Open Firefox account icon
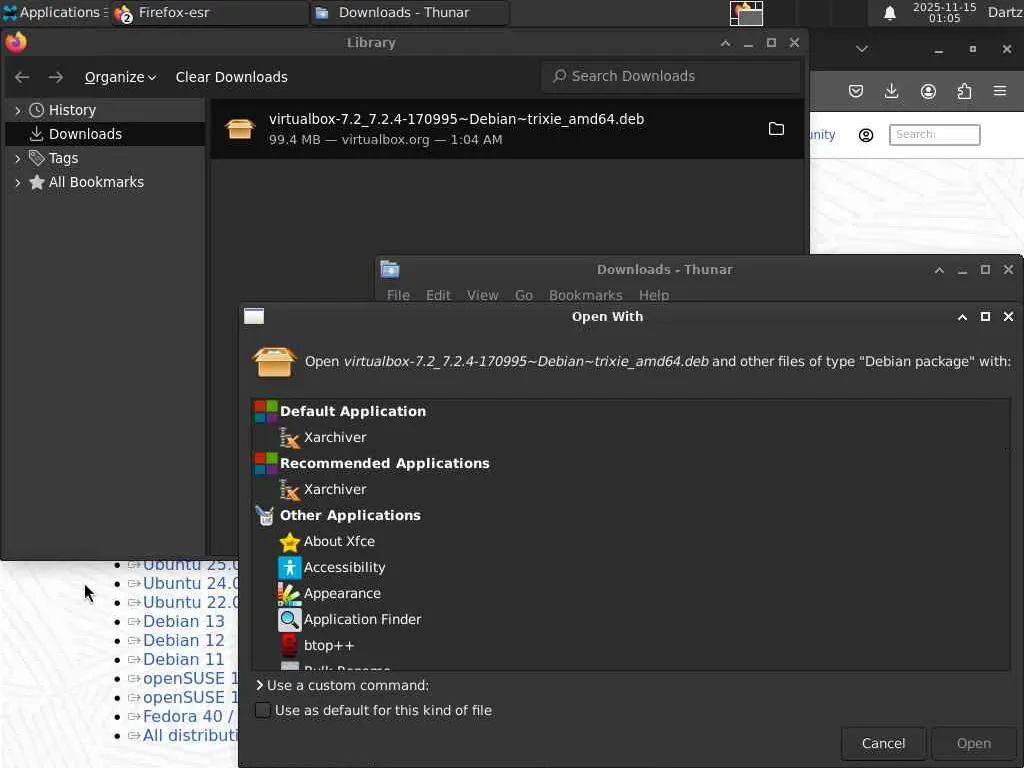The width and height of the screenshot is (1024, 768). (928, 91)
